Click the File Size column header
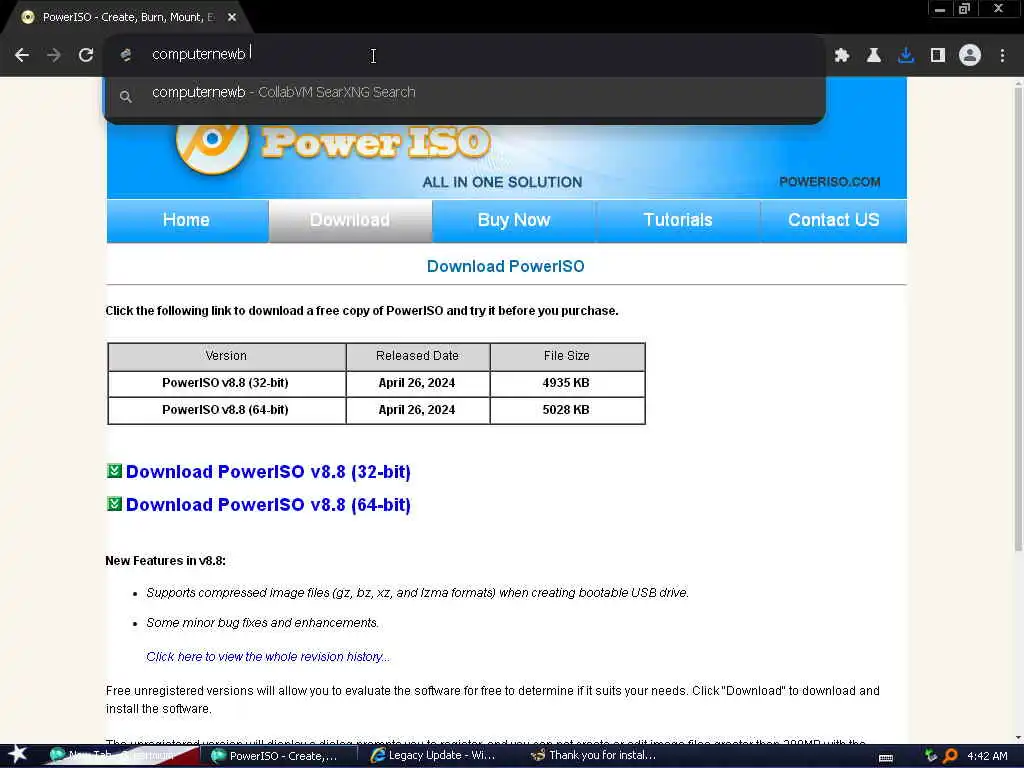1024x768 pixels. 567,356
